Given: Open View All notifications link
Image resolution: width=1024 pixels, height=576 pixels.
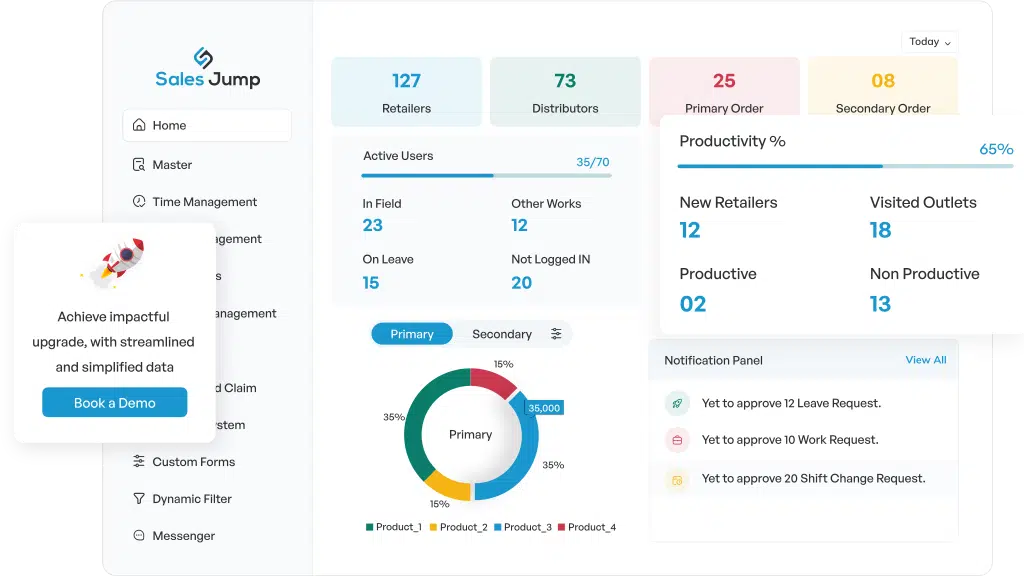Looking at the screenshot, I should pos(925,360).
